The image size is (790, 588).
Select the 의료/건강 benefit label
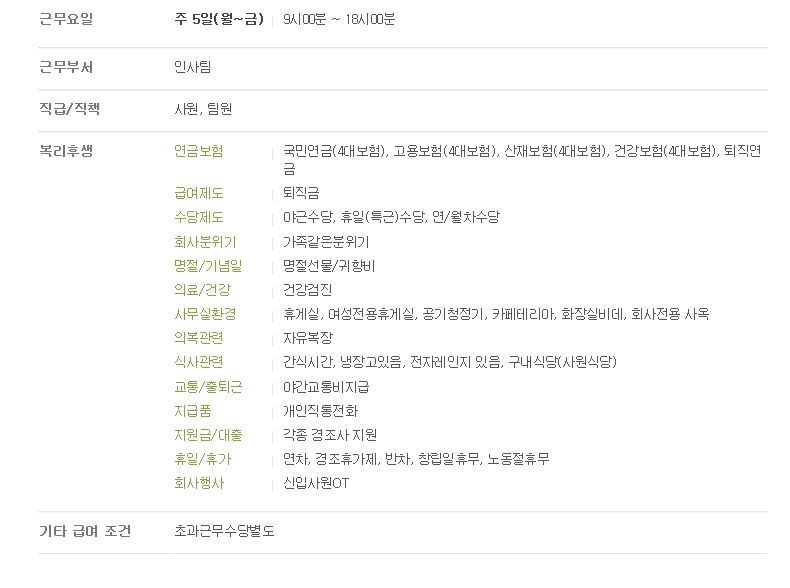[x=203, y=290]
